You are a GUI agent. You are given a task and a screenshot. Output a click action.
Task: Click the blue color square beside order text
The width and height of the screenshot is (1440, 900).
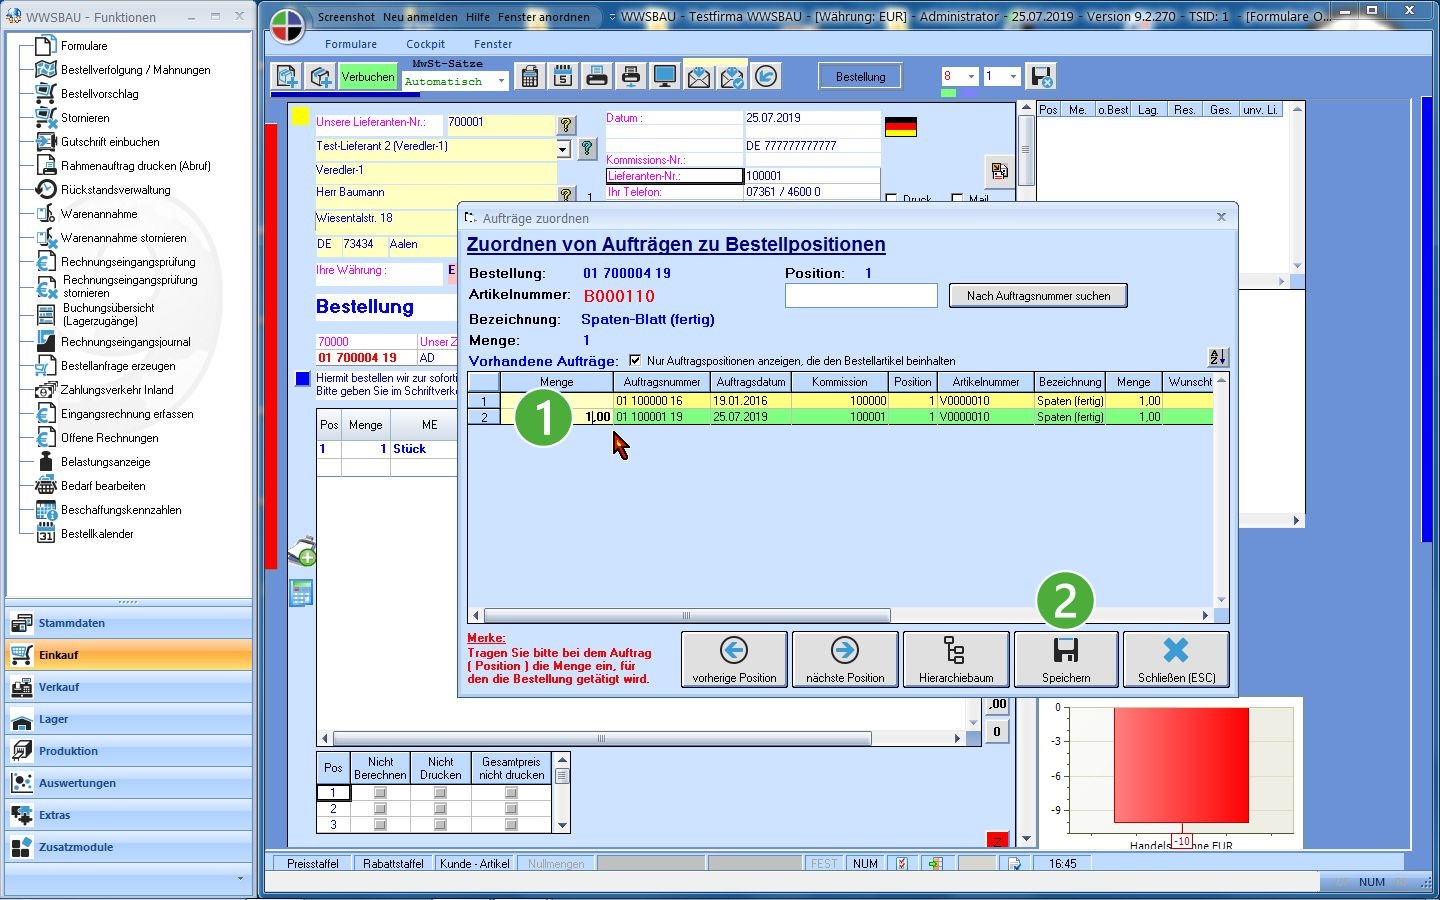tap(303, 379)
